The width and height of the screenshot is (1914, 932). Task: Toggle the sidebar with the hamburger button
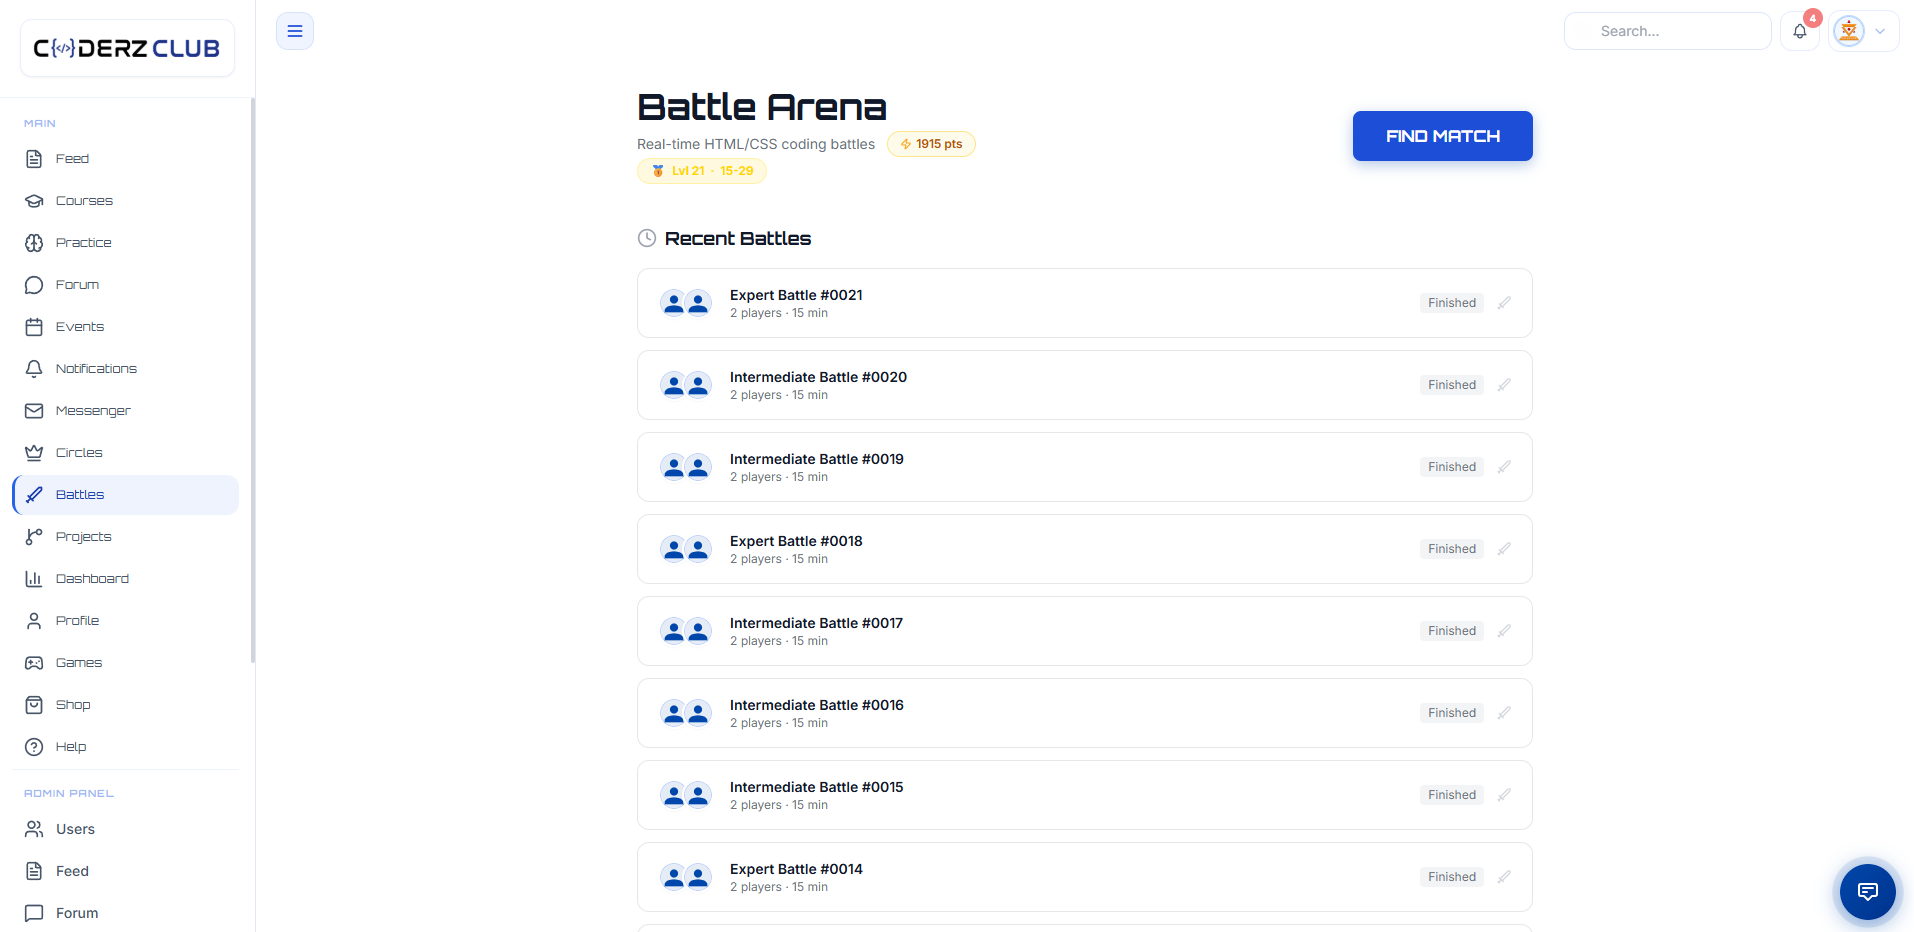295,31
